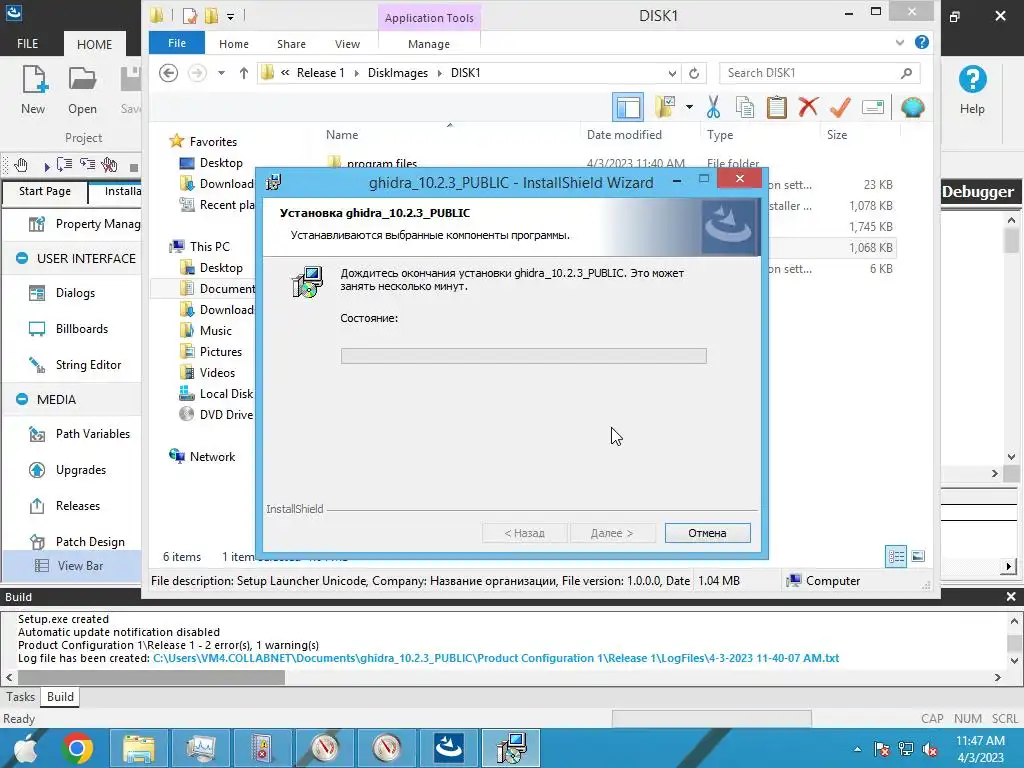Image resolution: width=1024 pixels, height=768 pixels.
Task: Click the Copy icon in Explorer toolbar
Action: pyautogui.click(x=744, y=107)
